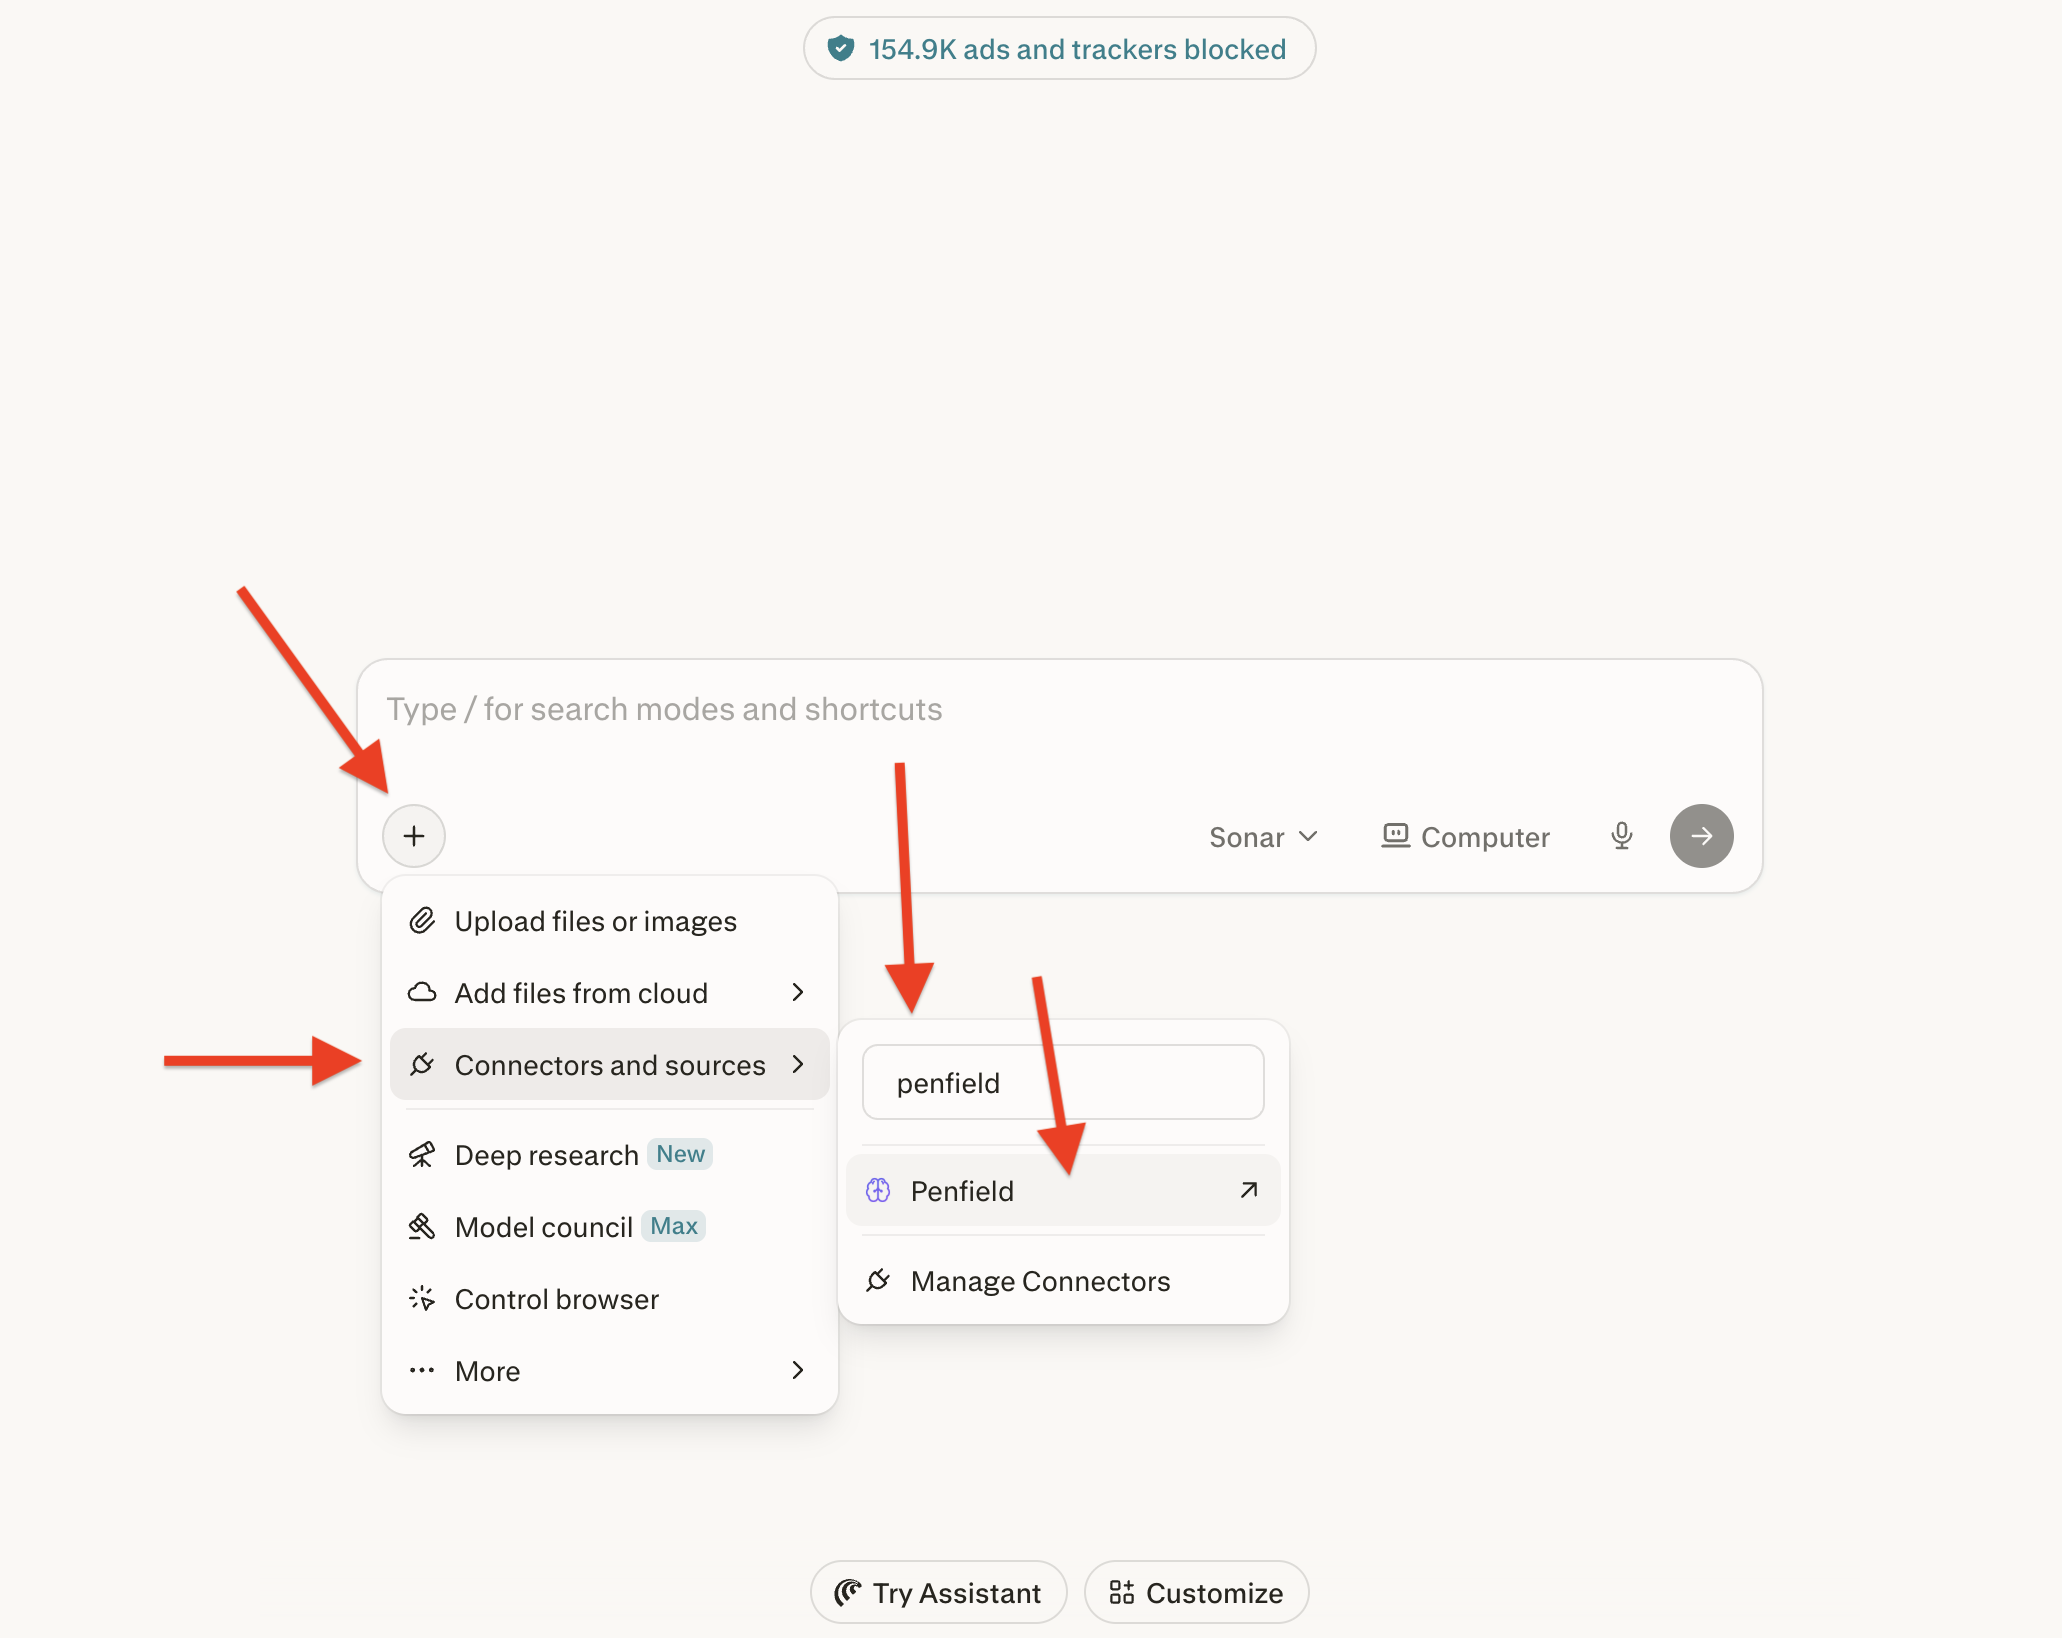This screenshot has height=1638, width=2062.
Task: Click the paperclip upload icon
Action: [x=422, y=920]
